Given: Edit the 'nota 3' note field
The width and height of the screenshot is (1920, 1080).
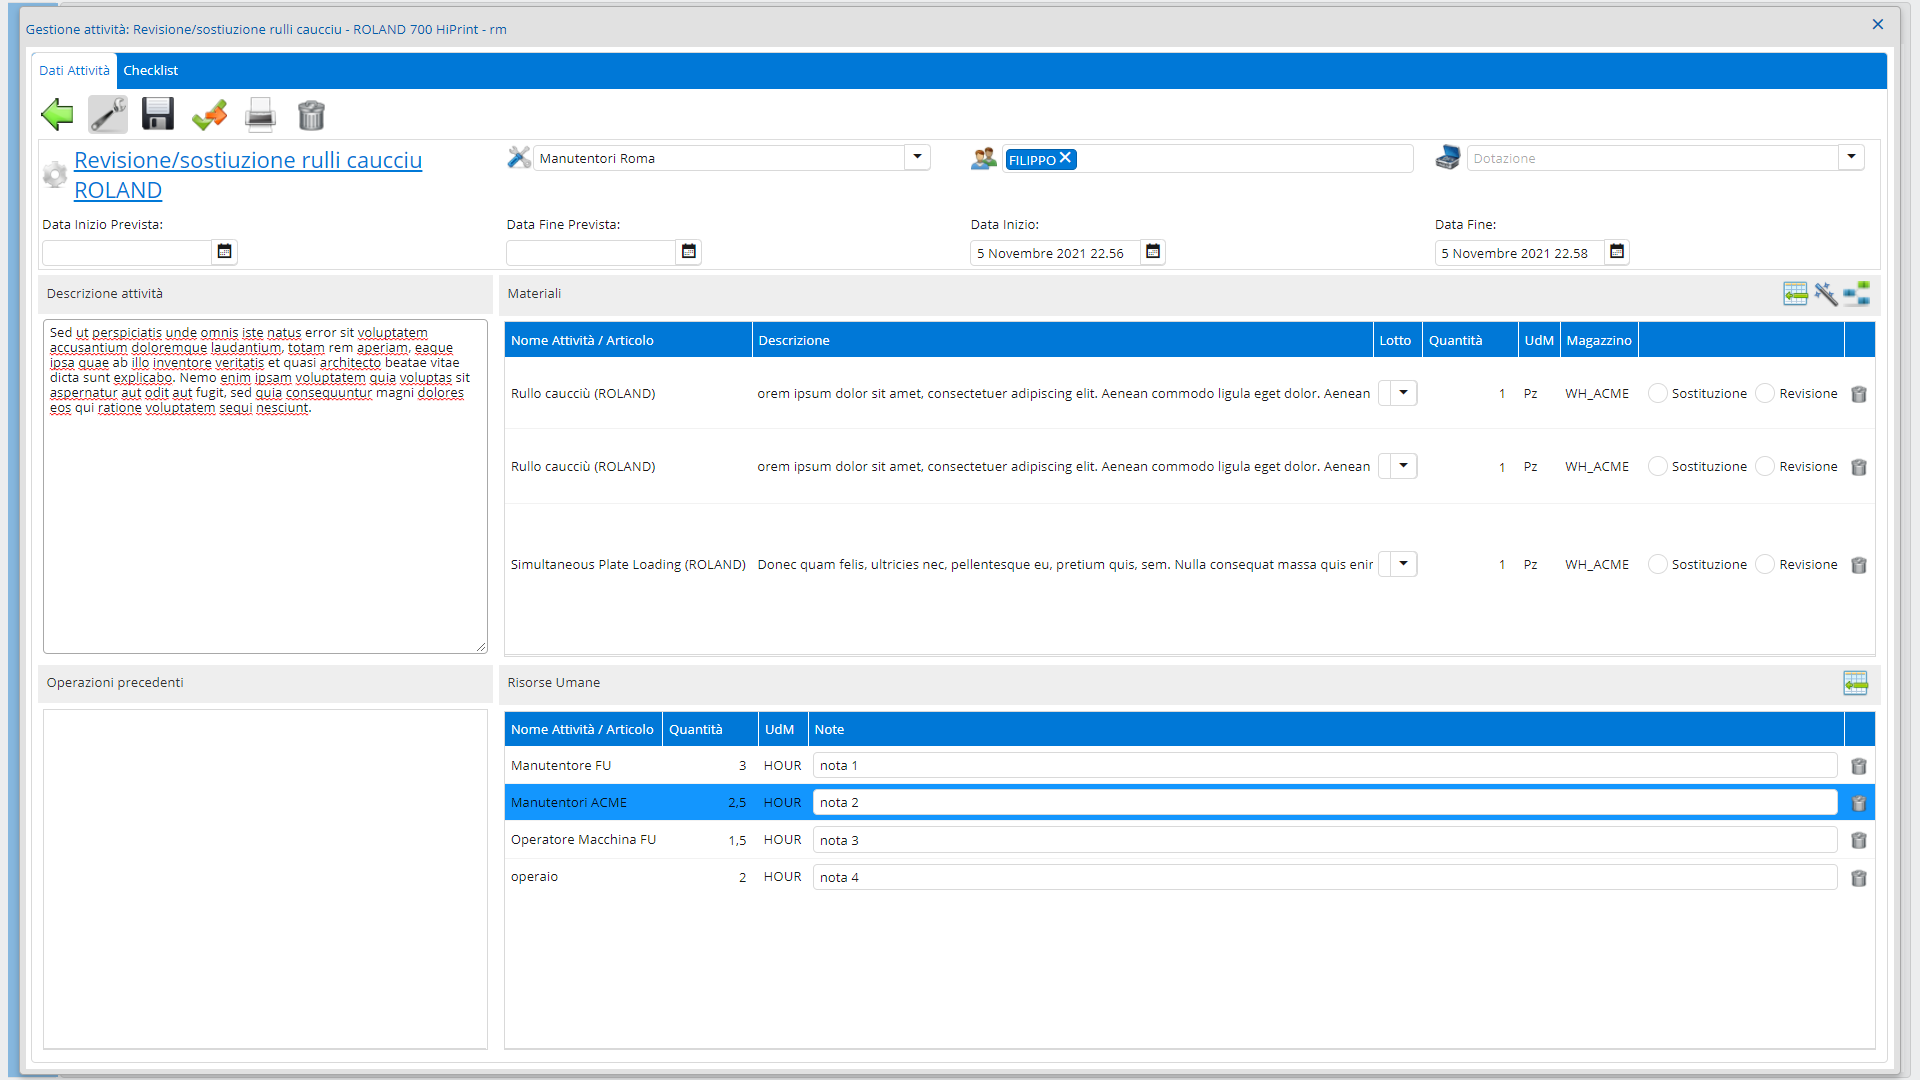Looking at the screenshot, I should point(1325,840).
